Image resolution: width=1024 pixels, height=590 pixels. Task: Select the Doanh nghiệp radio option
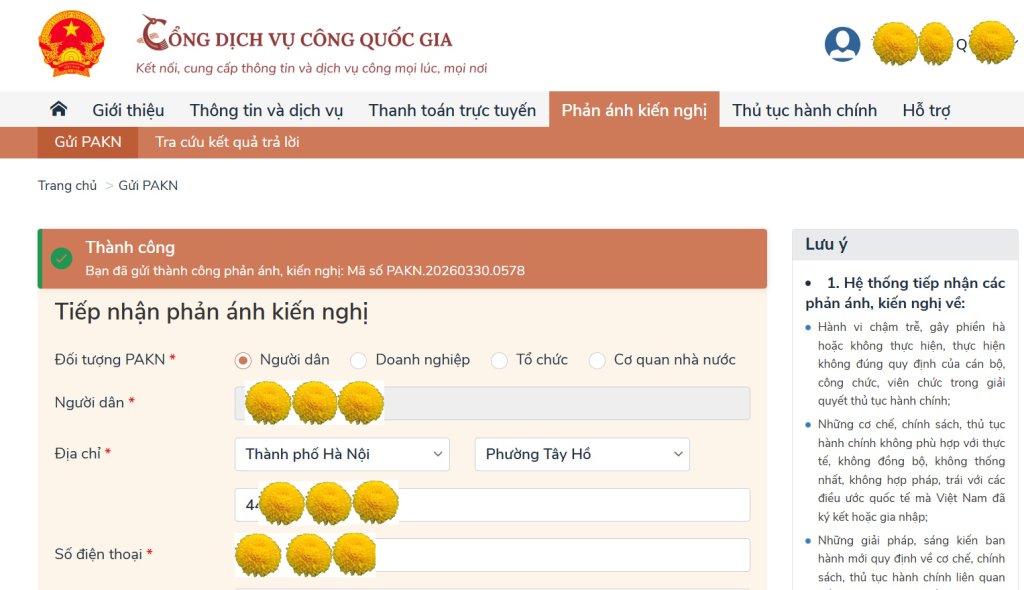(359, 360)
